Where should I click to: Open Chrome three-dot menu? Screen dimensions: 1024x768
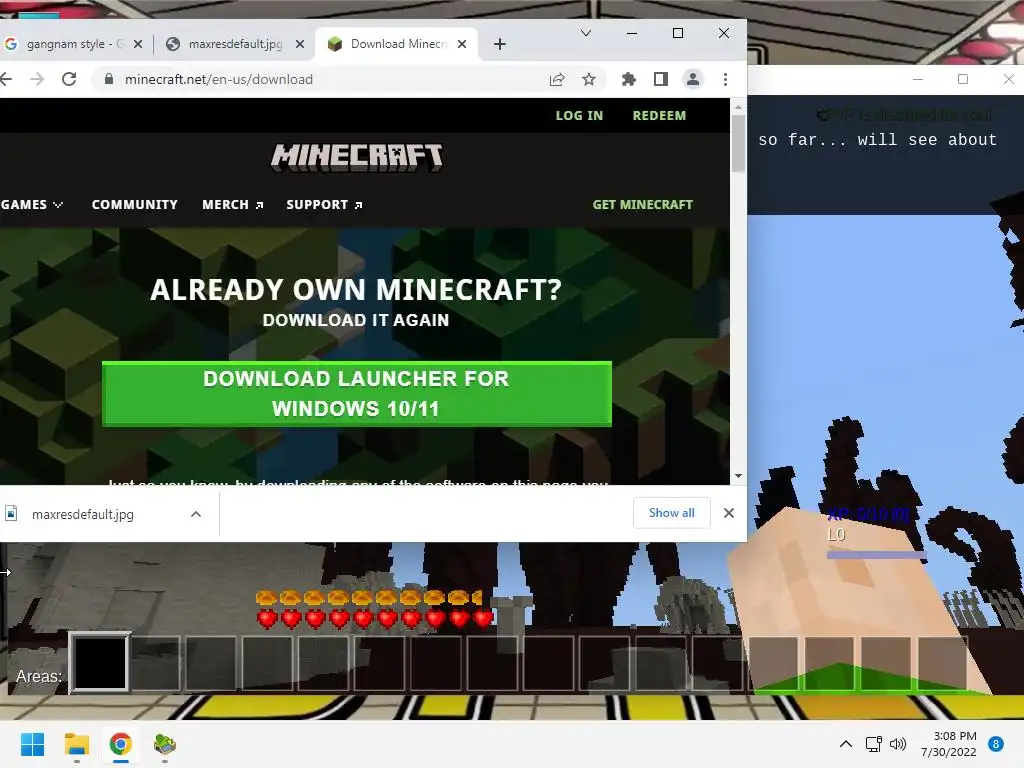726,79
